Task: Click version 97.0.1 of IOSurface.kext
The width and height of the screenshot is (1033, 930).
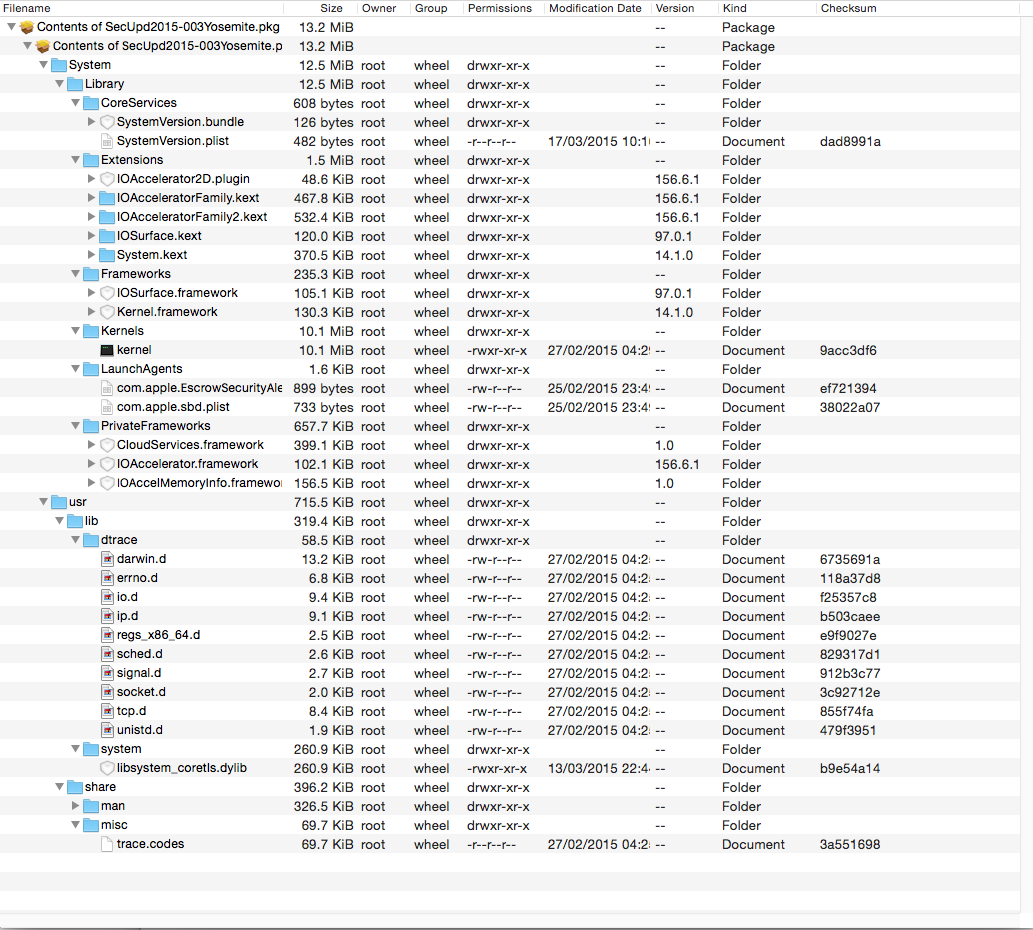Action: click(x=674, y=236)
